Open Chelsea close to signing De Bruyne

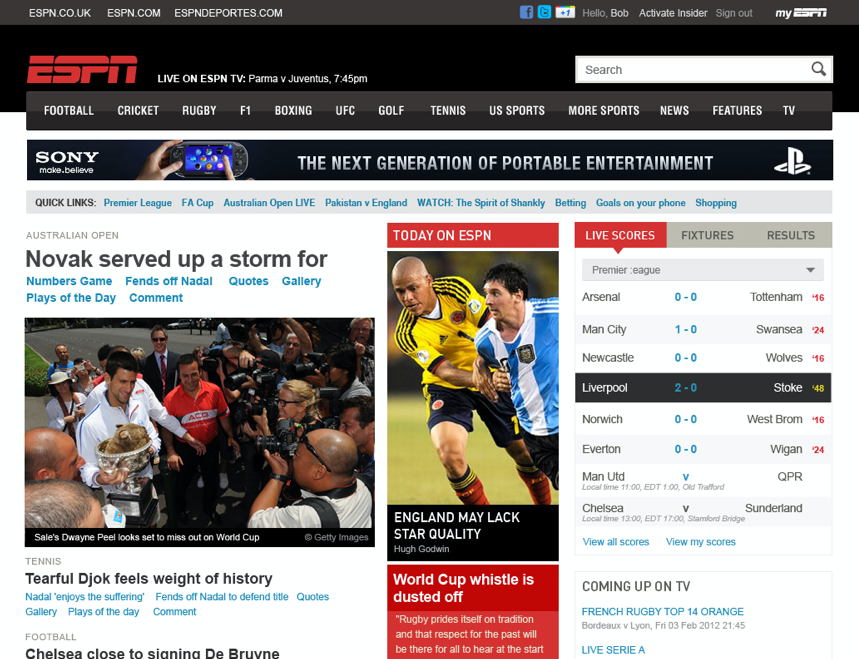click(x=152, y=652)
